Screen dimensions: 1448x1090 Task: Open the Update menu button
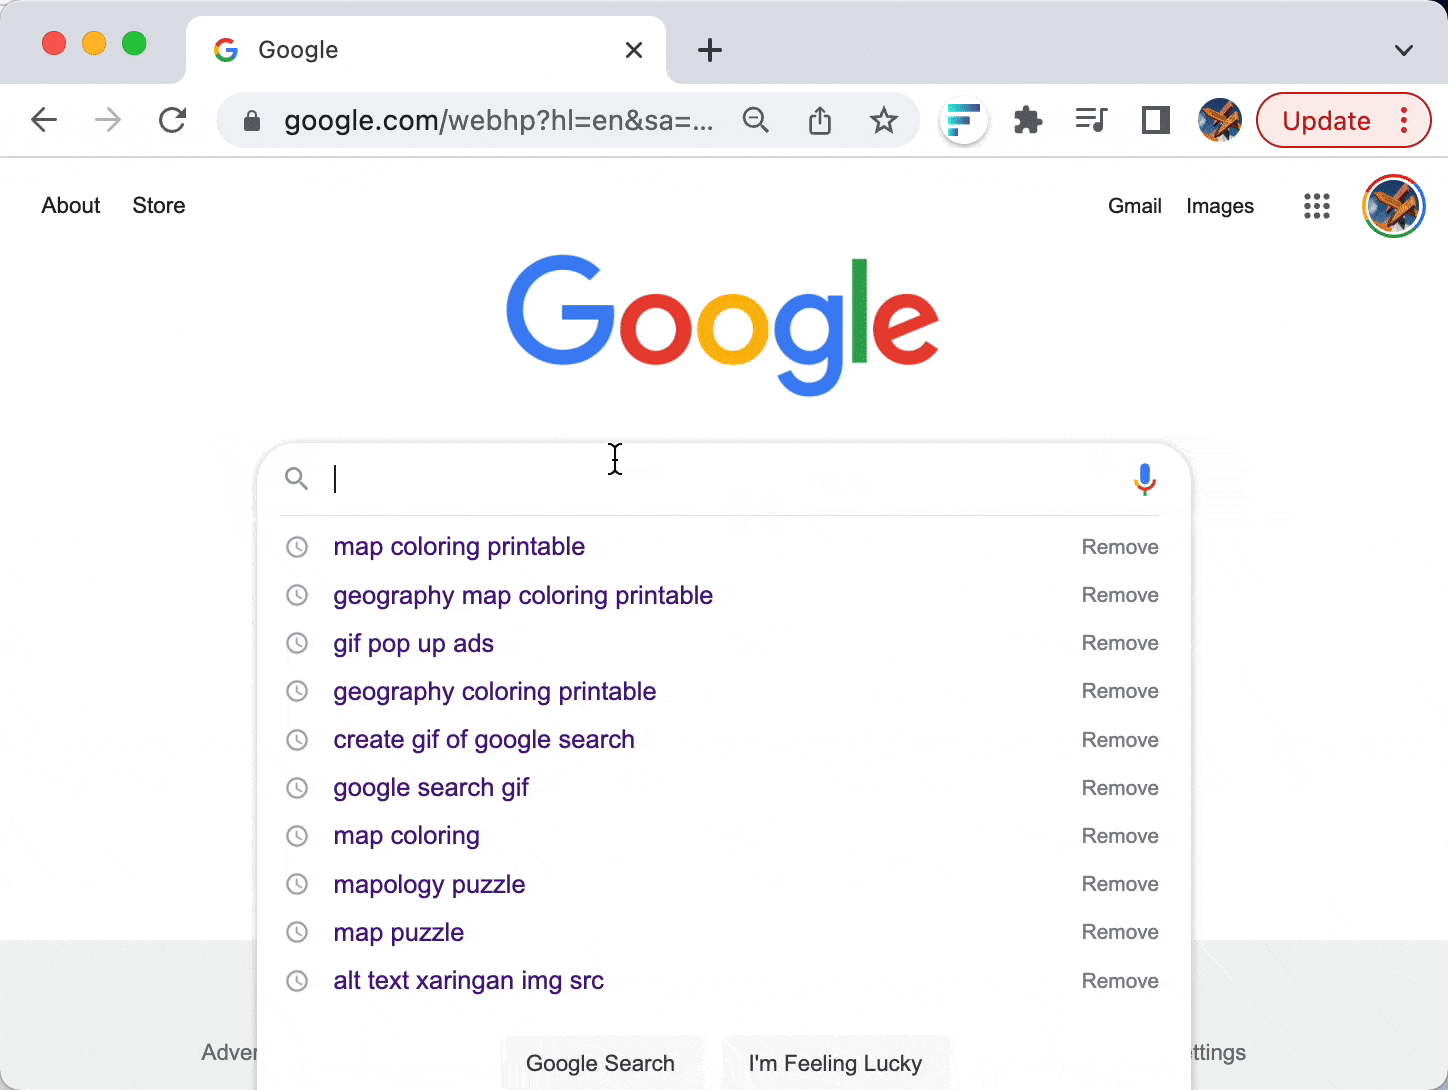point(1343,121)
